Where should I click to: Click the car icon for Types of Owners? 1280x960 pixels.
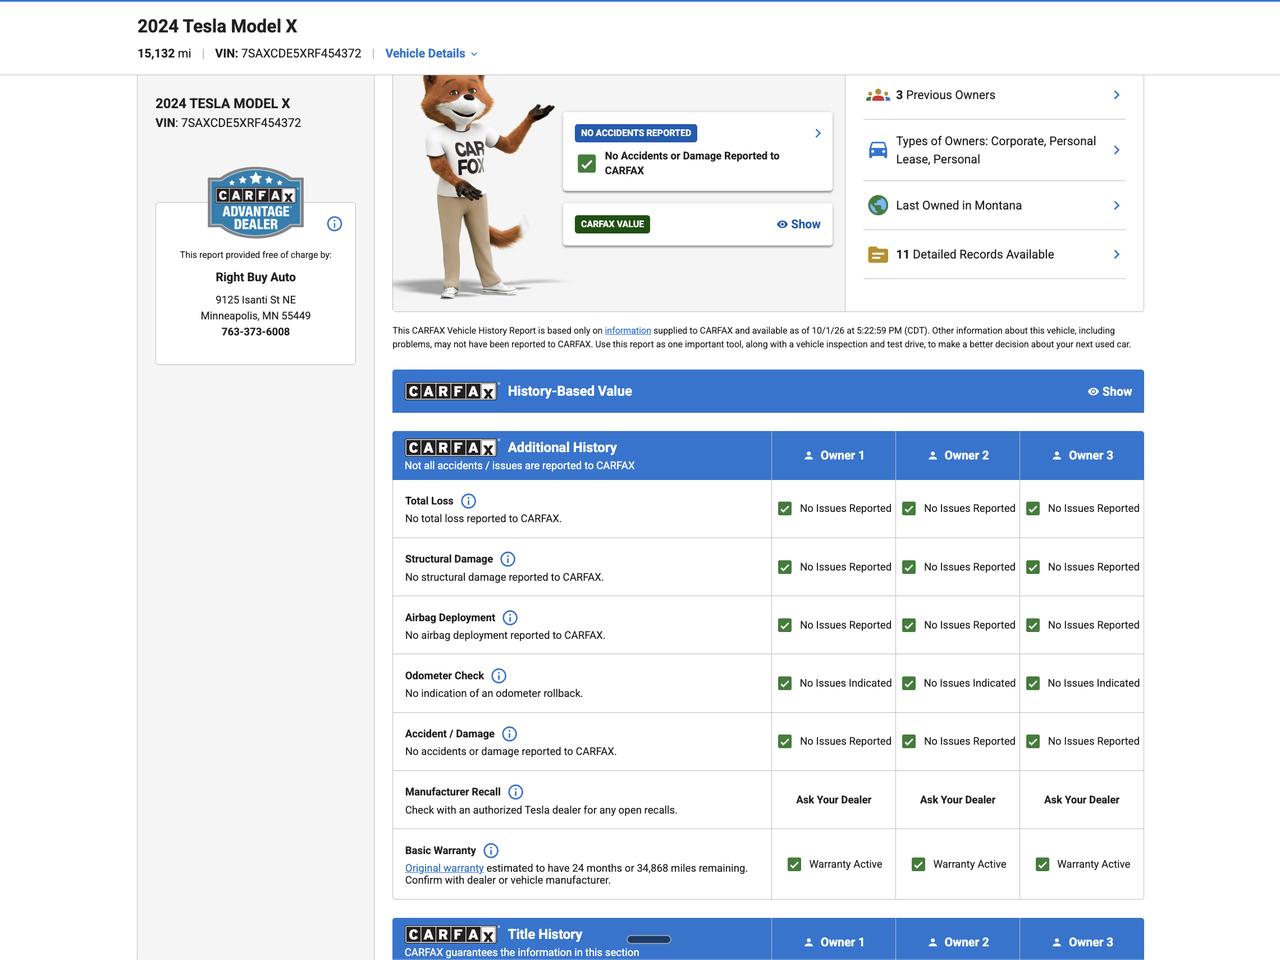coord(878,150)
